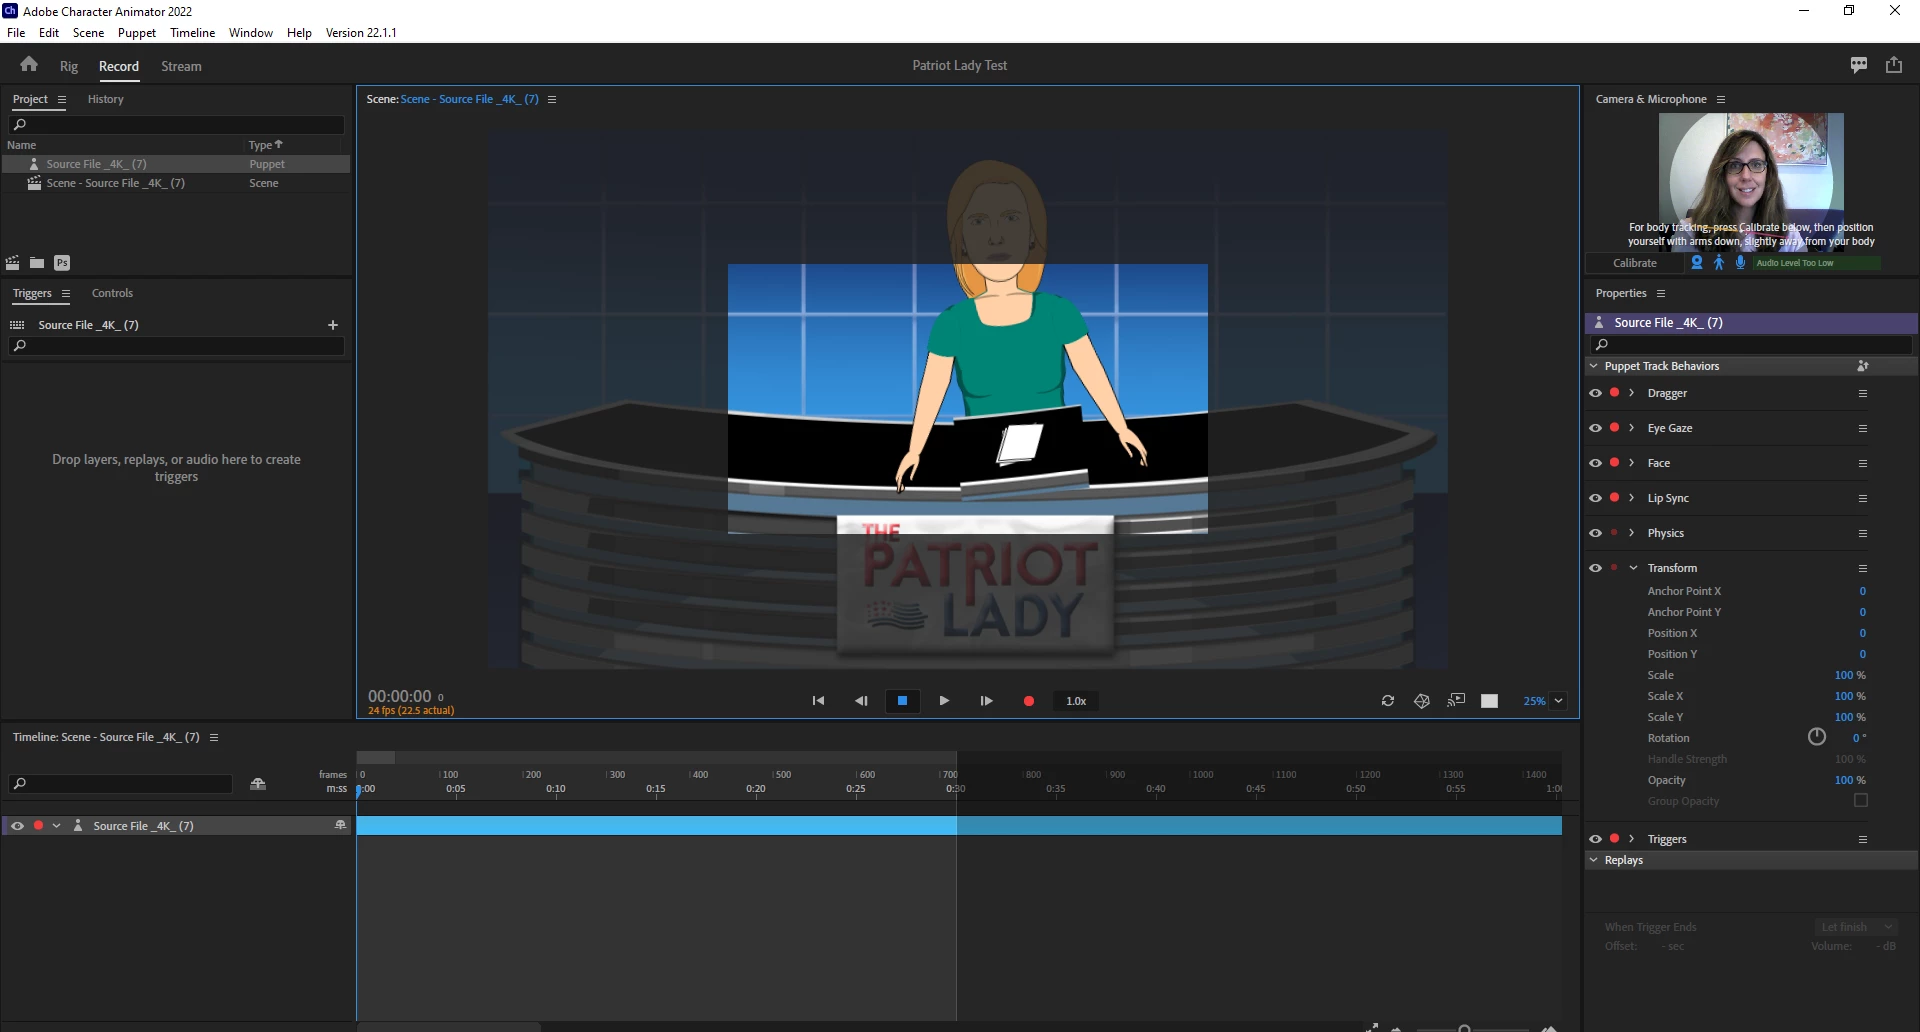Screen dimensions: 1920x1032
Task: Open the Timeline panel menu icon
Action: coord(214,737)
